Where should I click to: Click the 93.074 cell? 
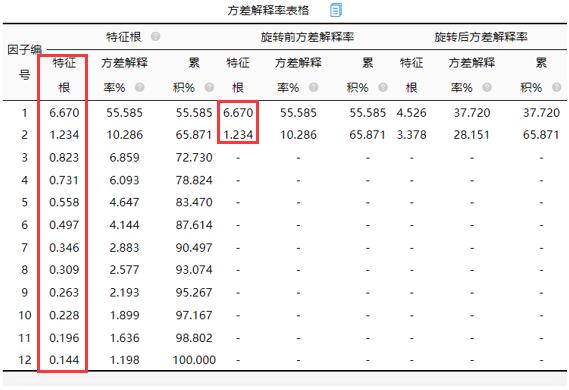(x=194, y=270)
